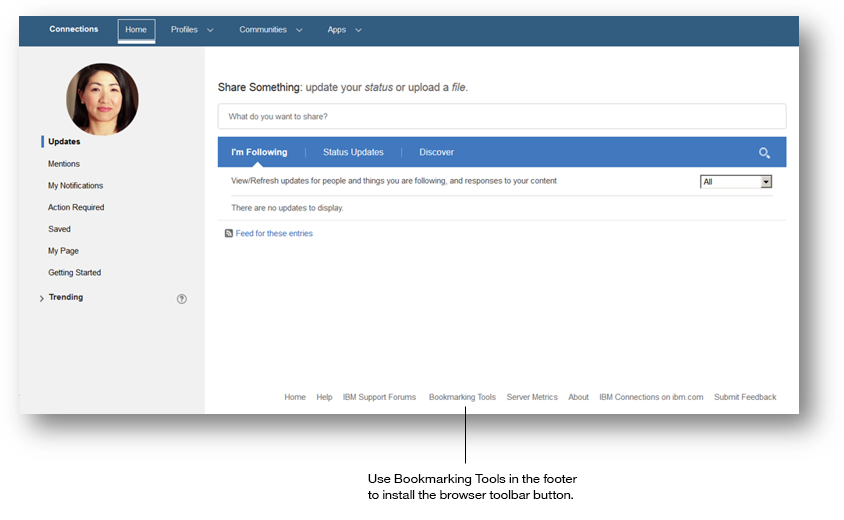Expand the Communities menu
This screenshot has width=844, height=520.
tap(270, 30)
